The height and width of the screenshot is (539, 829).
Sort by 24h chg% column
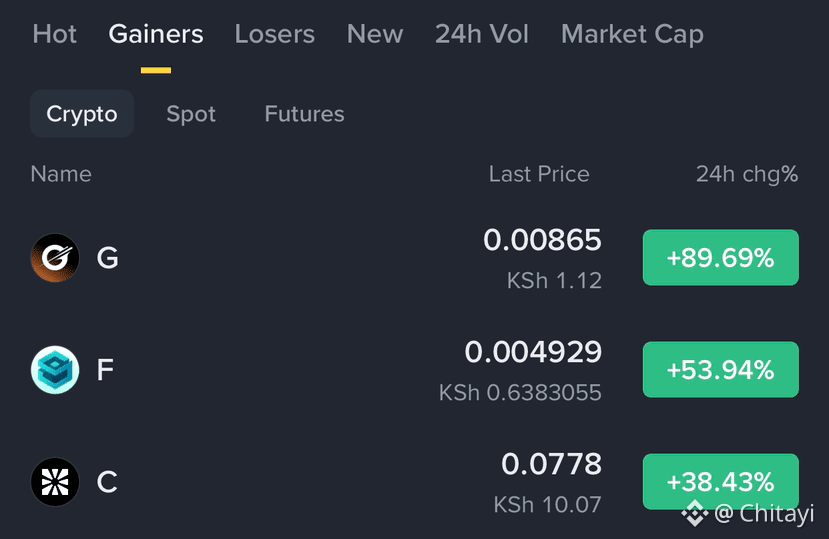click(x=747, y=174)
